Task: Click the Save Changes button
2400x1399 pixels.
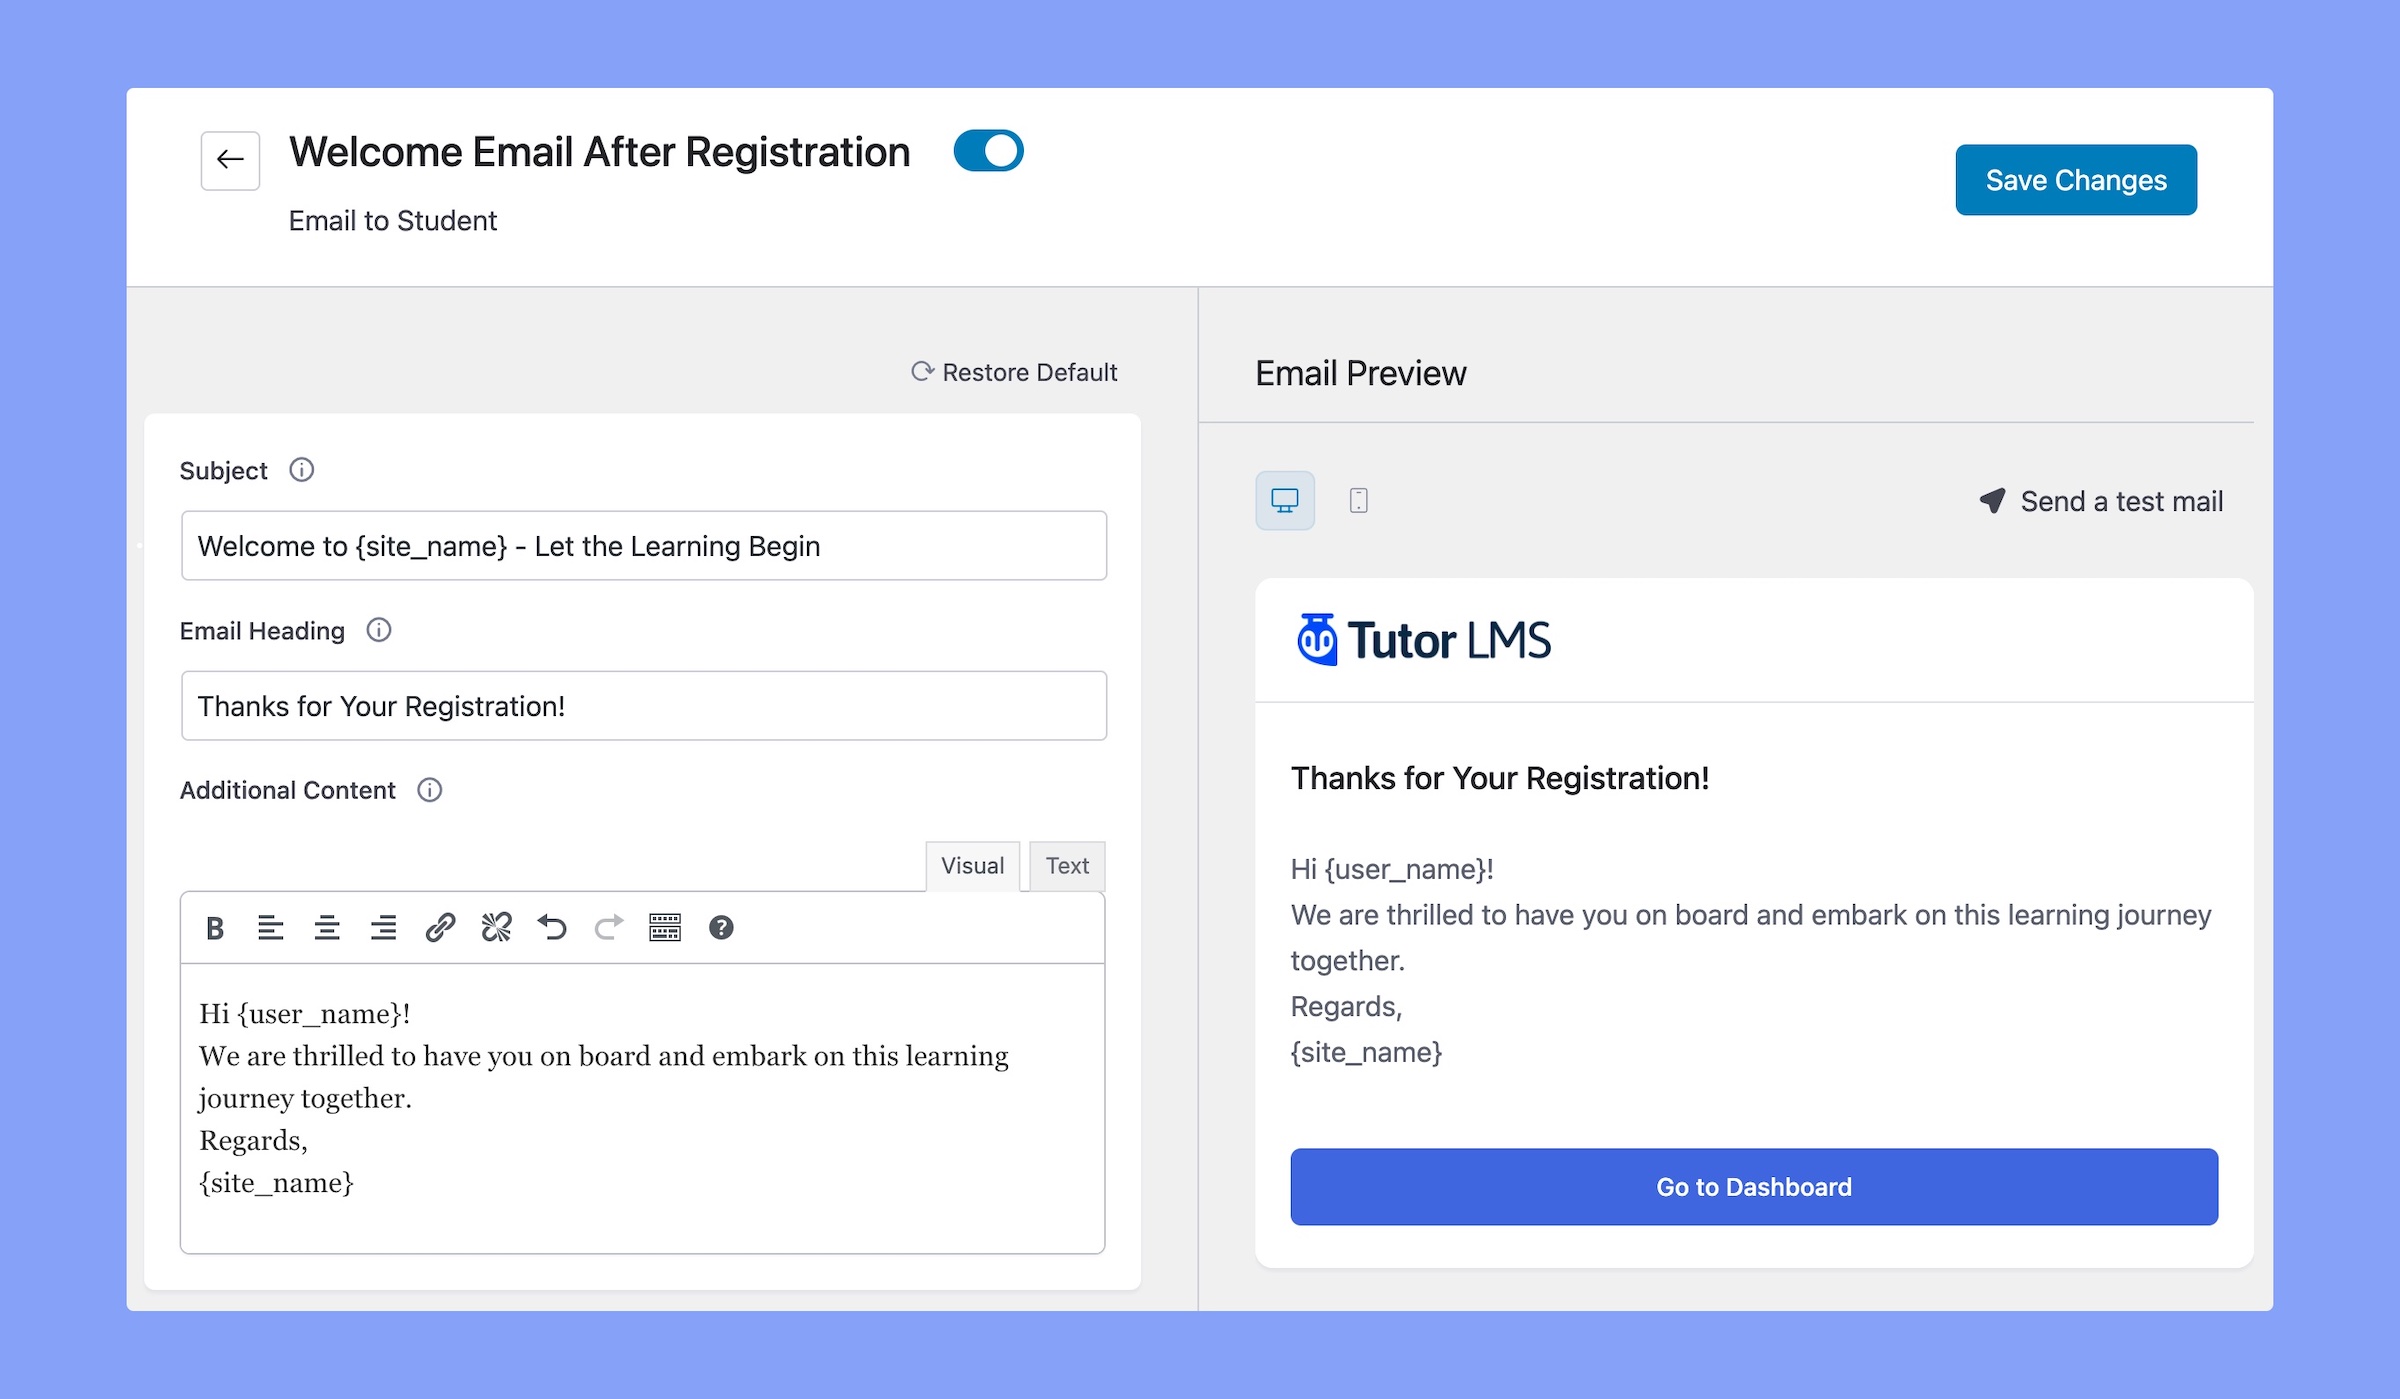Action: point(2075,178)
